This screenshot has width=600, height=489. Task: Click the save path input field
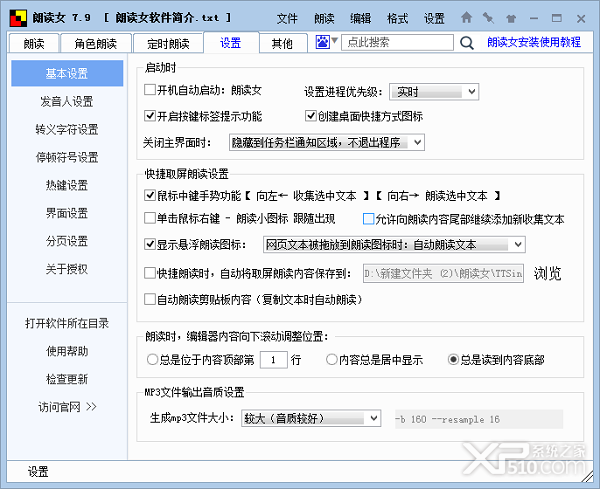(x=443, y=274)
